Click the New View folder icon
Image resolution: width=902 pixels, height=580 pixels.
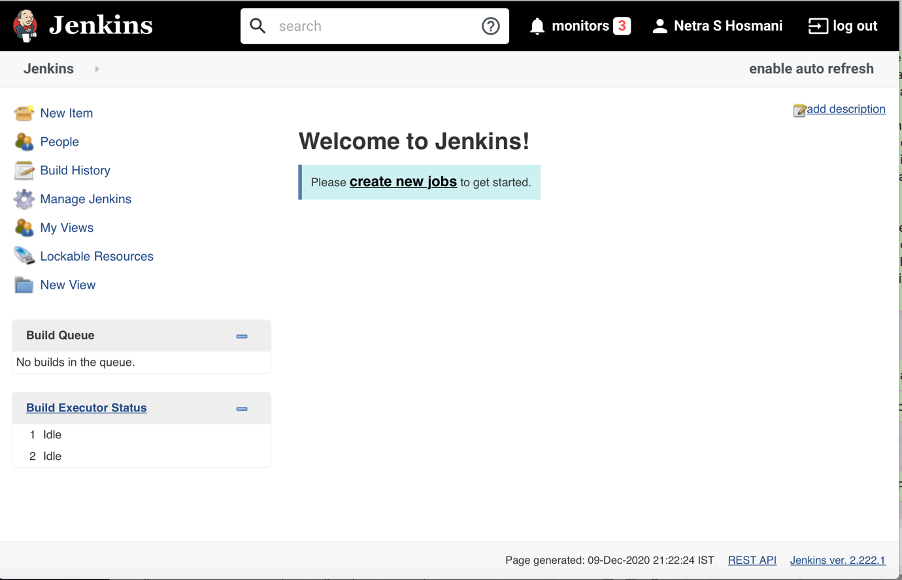[23, 285]
